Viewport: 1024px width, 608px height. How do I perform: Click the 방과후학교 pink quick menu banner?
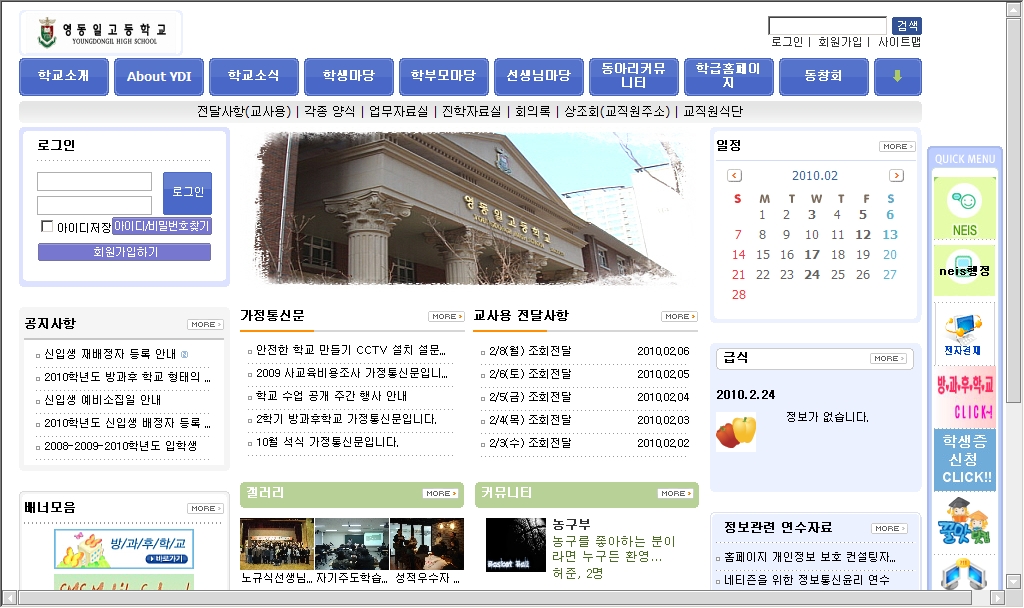coord(964,396)
